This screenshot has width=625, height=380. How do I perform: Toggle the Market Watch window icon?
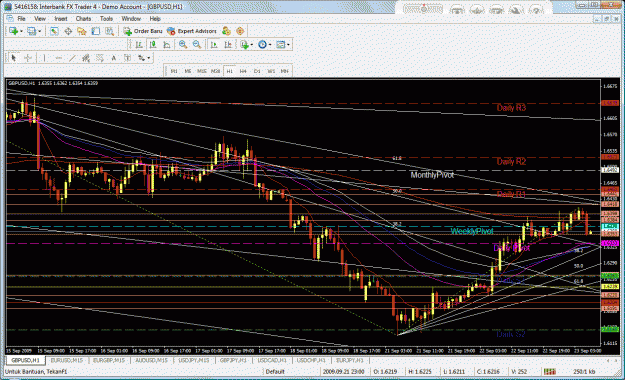click(x=54, y=31)
